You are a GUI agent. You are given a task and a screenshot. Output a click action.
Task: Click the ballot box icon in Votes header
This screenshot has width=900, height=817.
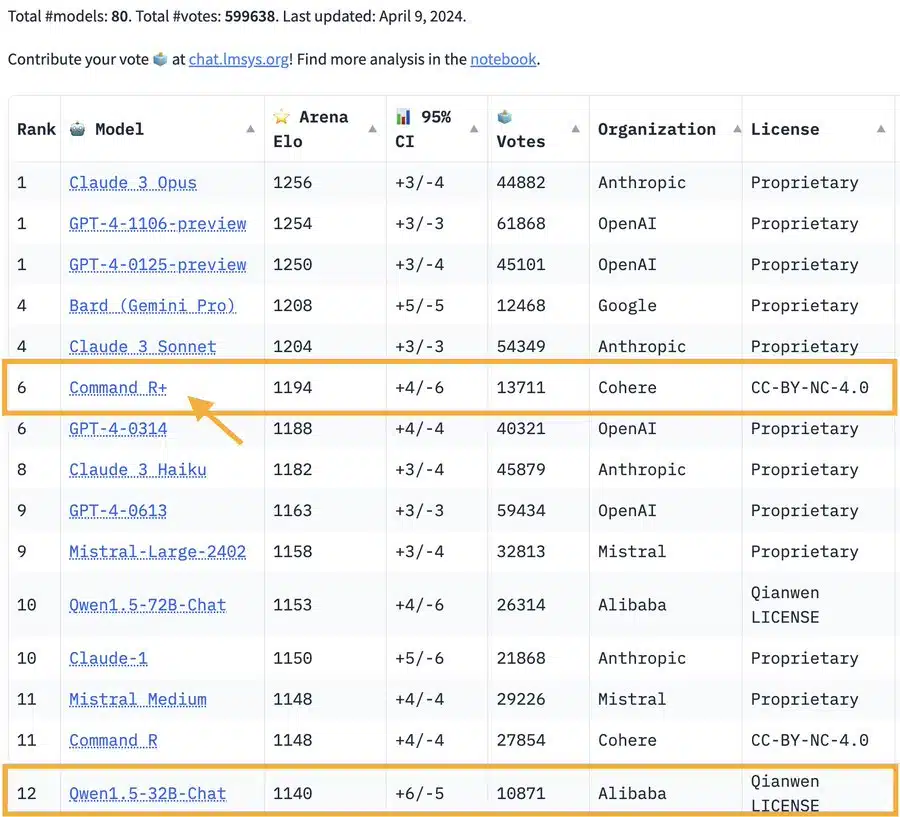point(505,117)
